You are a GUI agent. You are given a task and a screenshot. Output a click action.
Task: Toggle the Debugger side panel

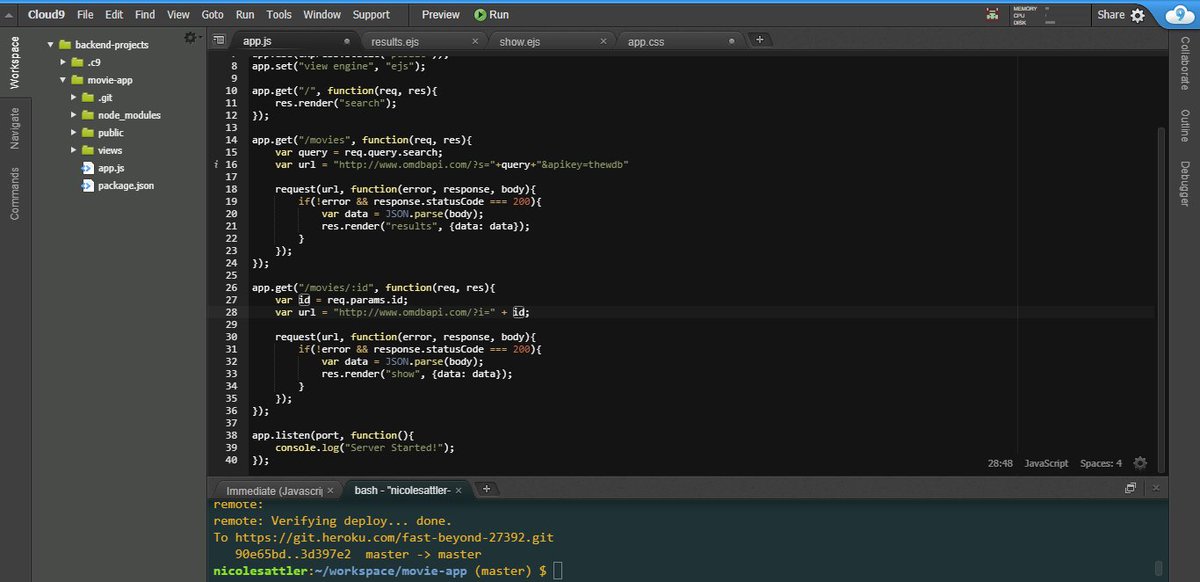pyautogui.click(x=1185, y=183)
